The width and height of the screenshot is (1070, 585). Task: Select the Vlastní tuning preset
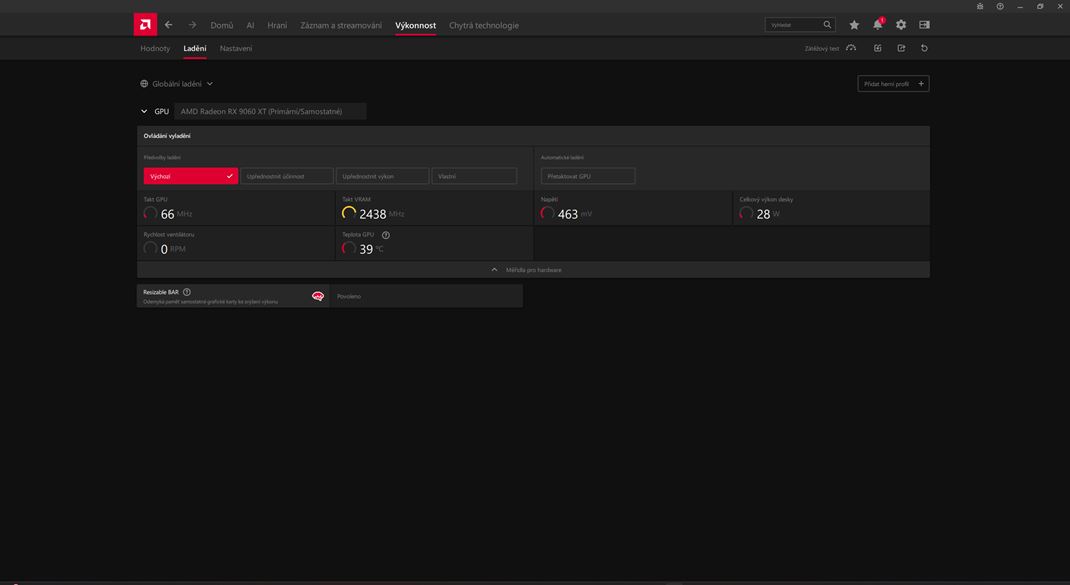click(x=474, y=176)
